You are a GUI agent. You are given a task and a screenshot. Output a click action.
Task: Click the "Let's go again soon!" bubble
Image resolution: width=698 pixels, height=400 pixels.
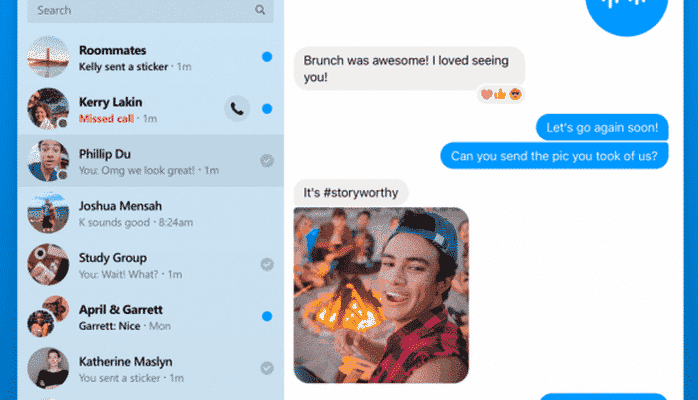602,128
